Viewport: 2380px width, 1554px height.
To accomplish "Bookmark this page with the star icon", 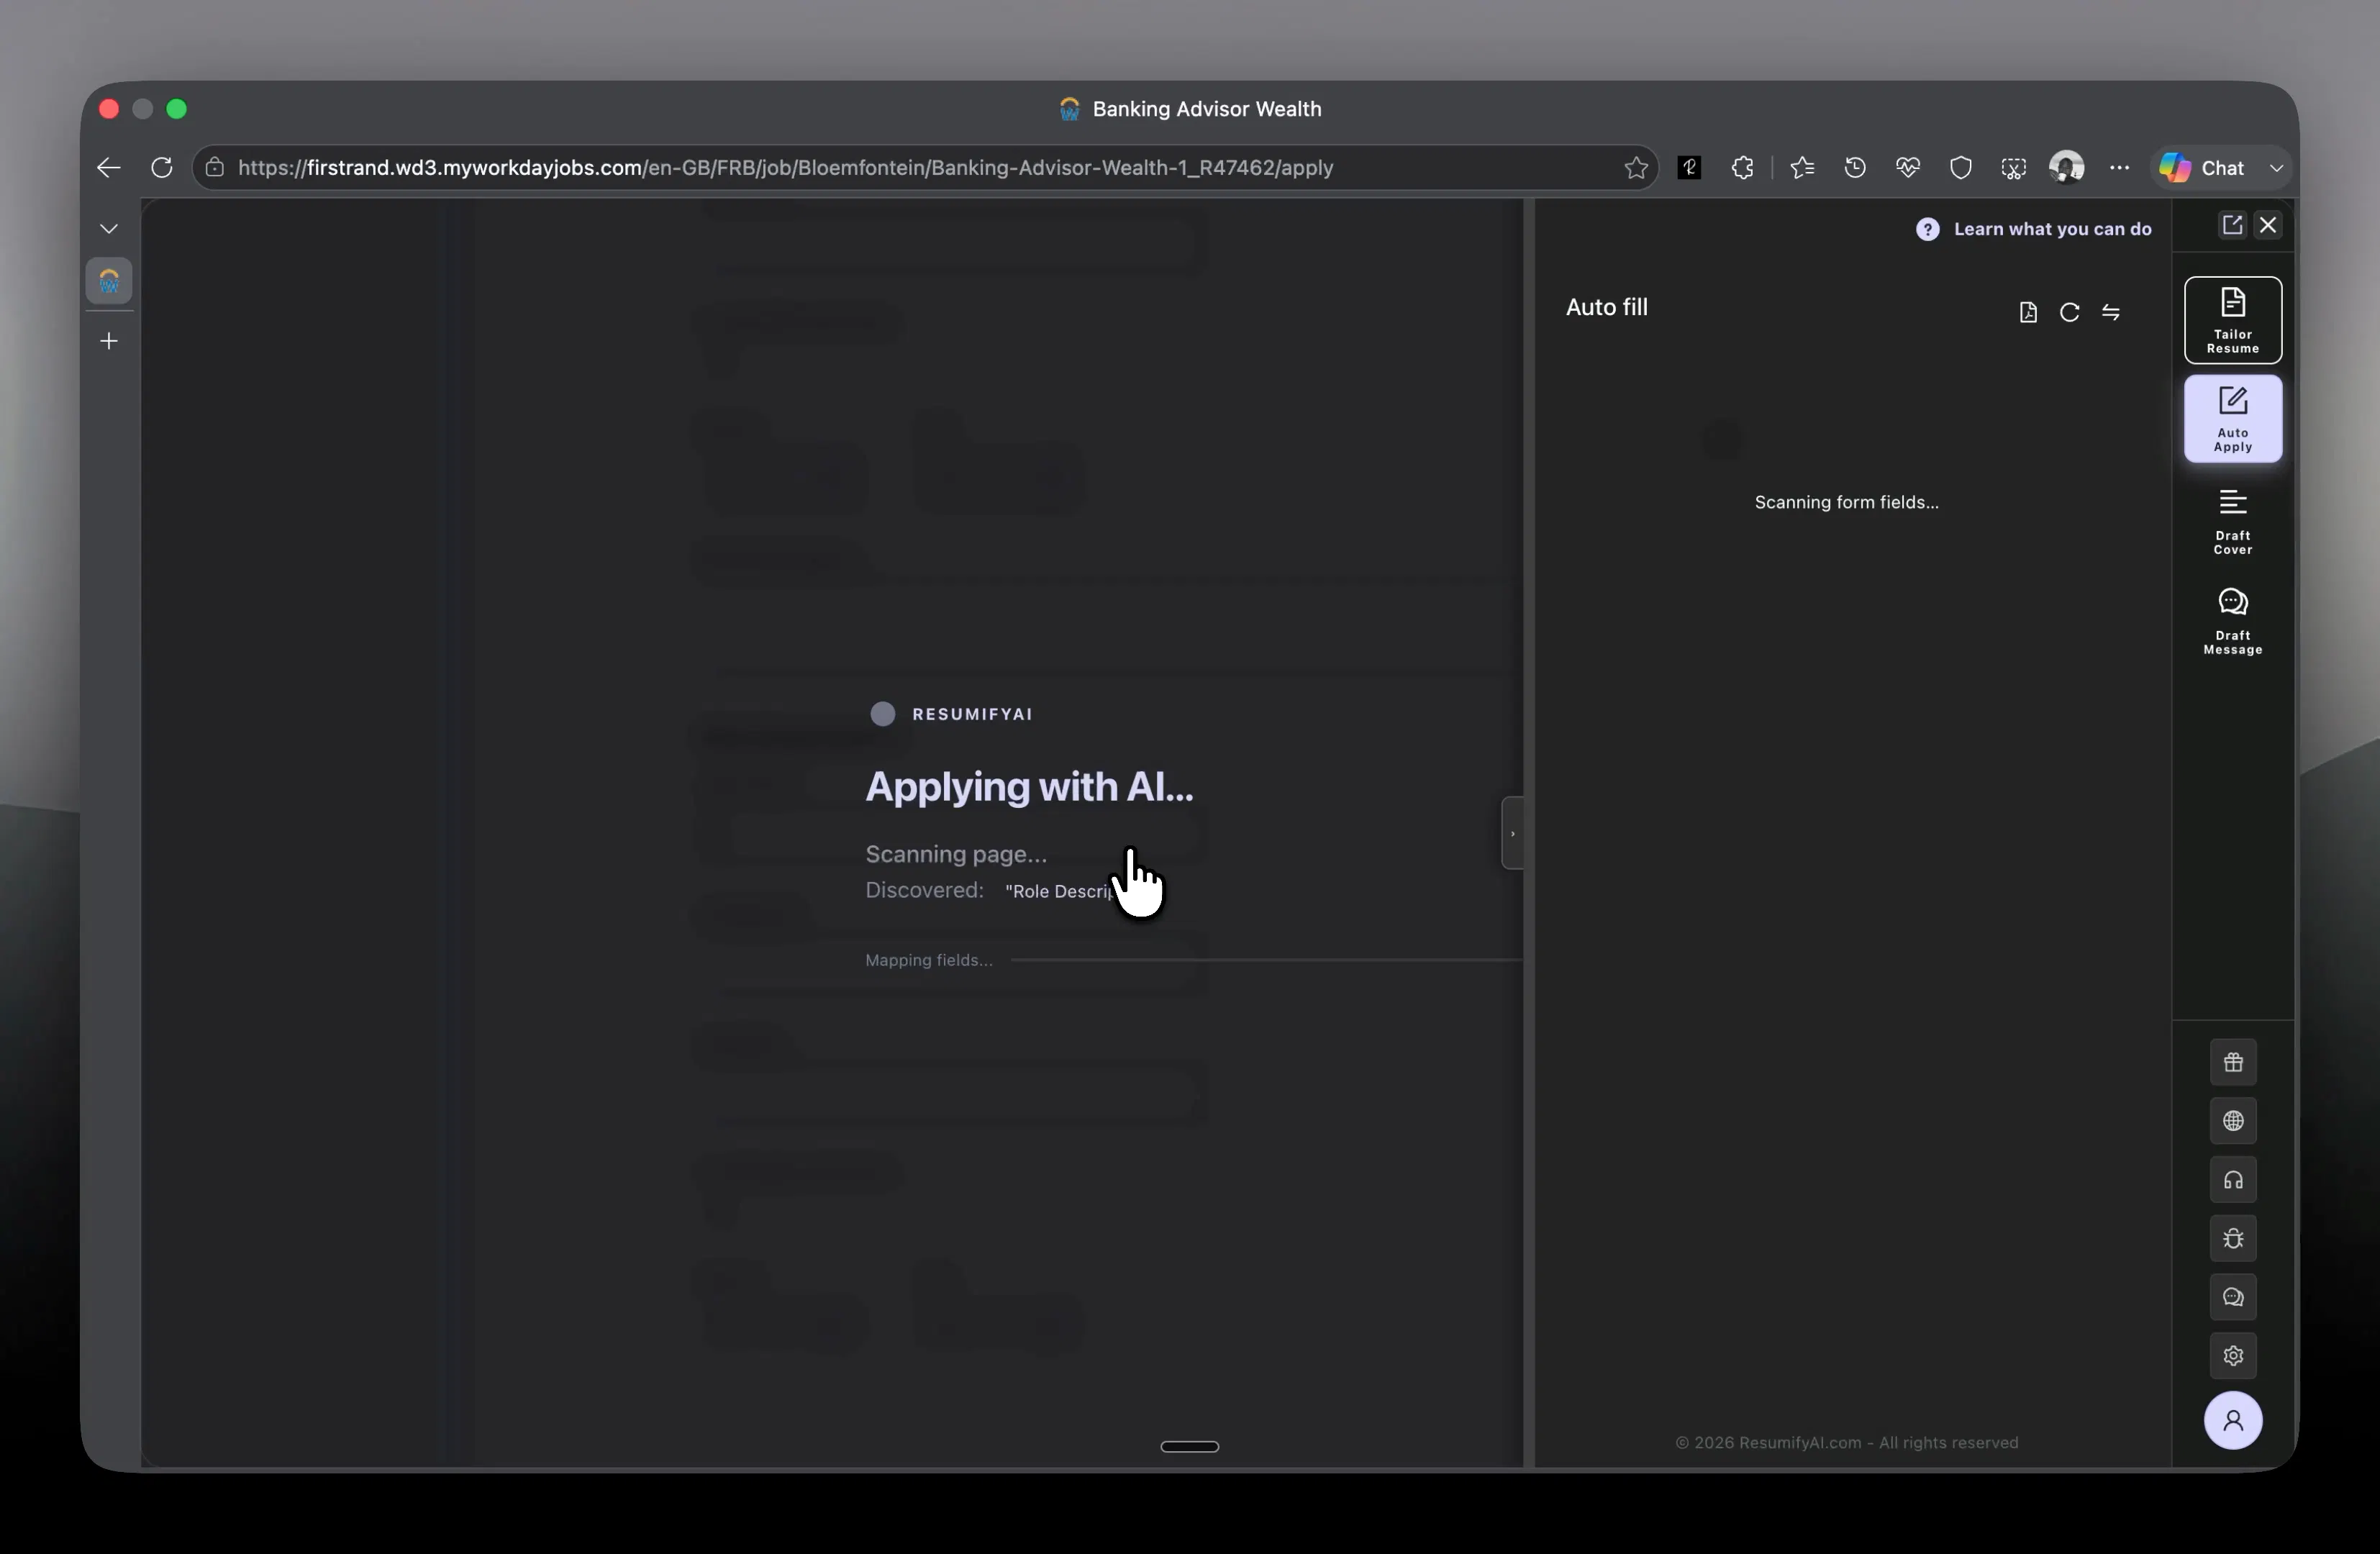I will click(1635, 168).
